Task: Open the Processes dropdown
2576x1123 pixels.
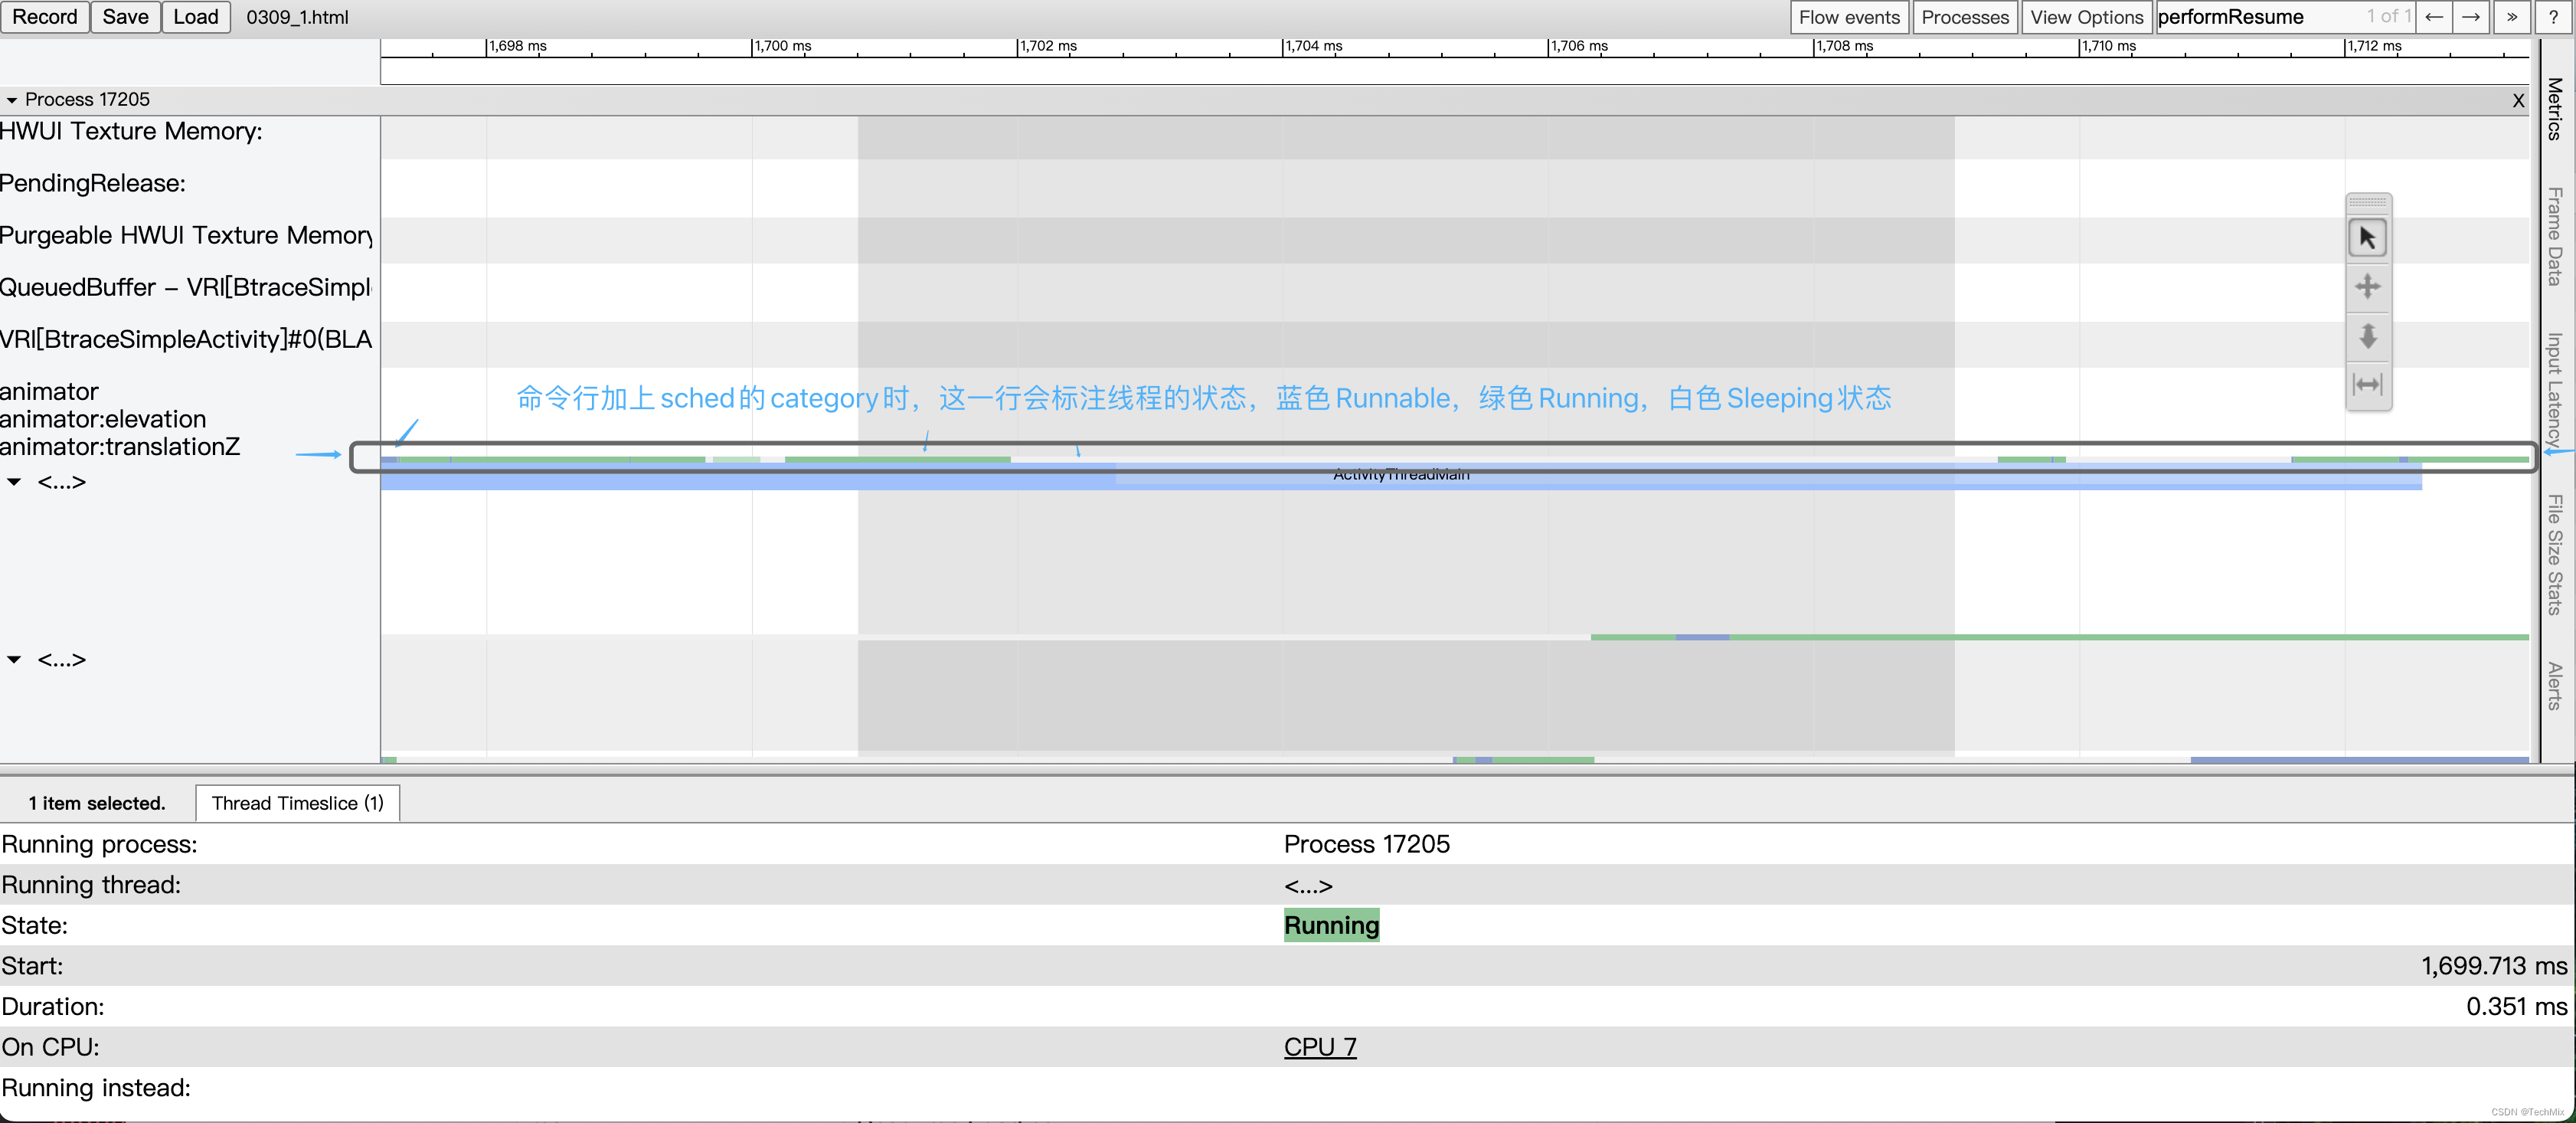Action: click(x=1964, y=17)
